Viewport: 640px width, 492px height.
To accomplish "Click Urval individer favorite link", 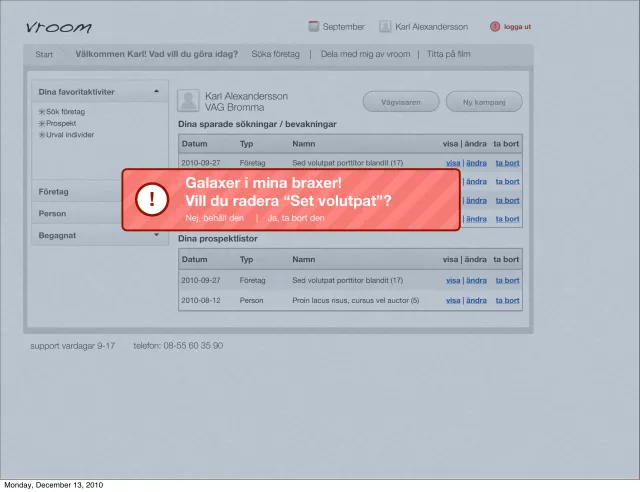I will pos(70,135).
